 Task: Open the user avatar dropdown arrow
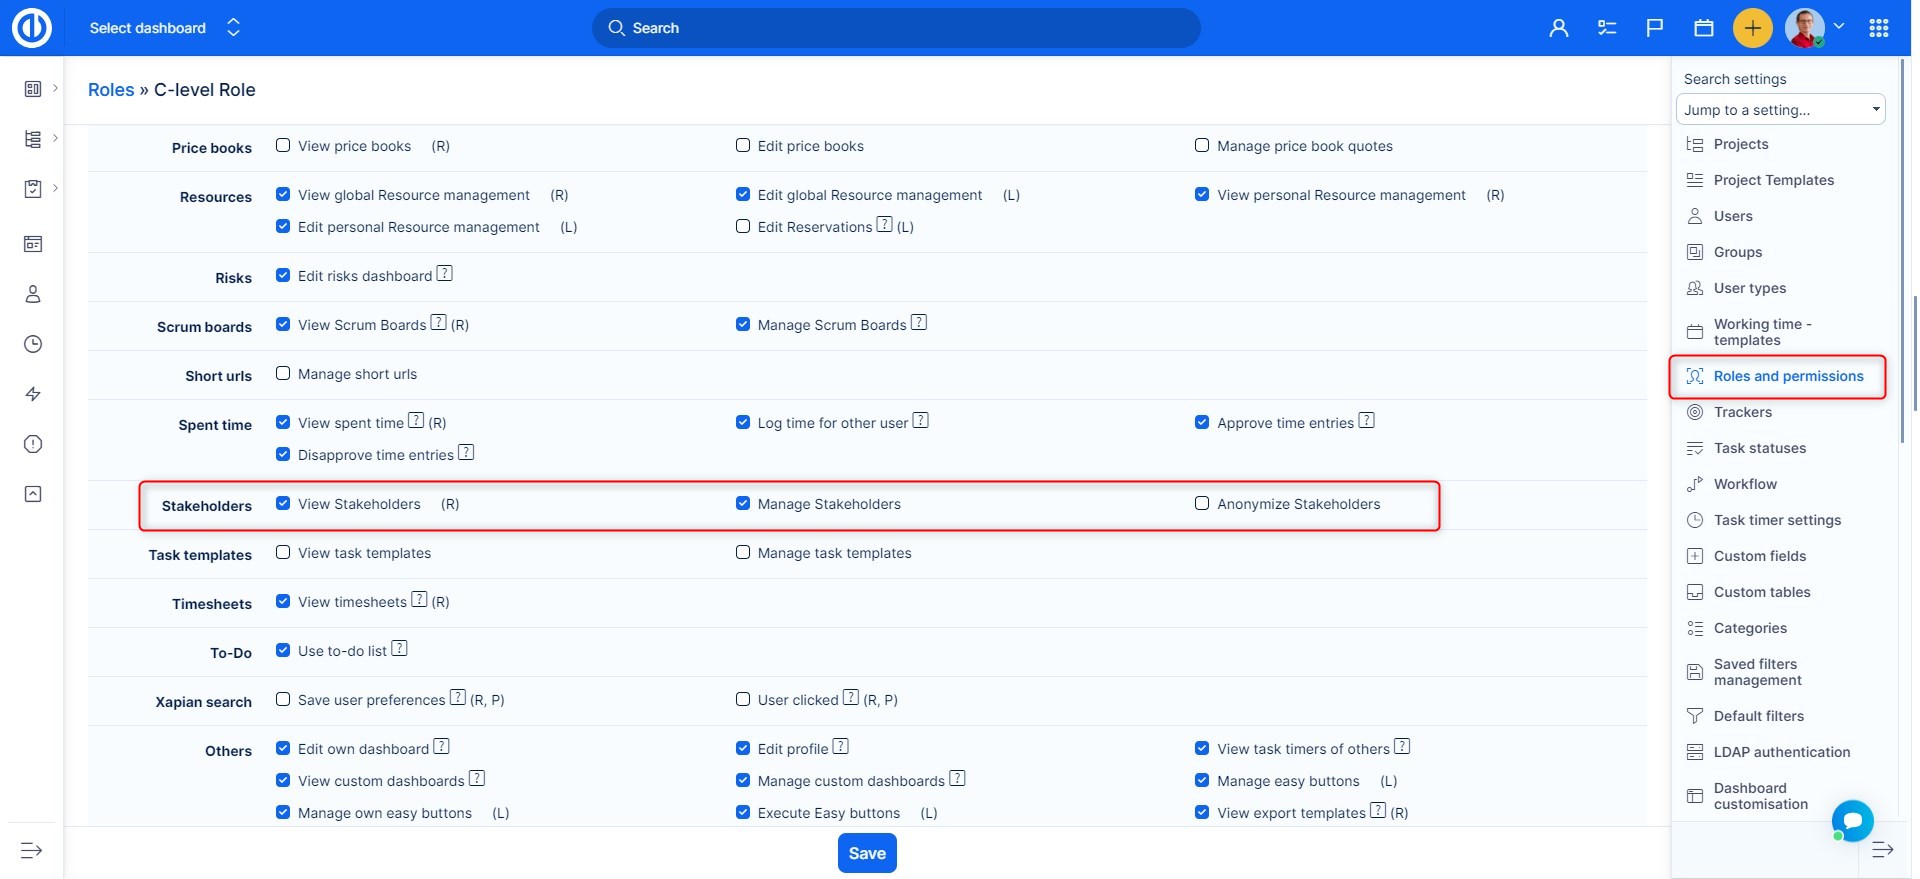(1838, 27)
